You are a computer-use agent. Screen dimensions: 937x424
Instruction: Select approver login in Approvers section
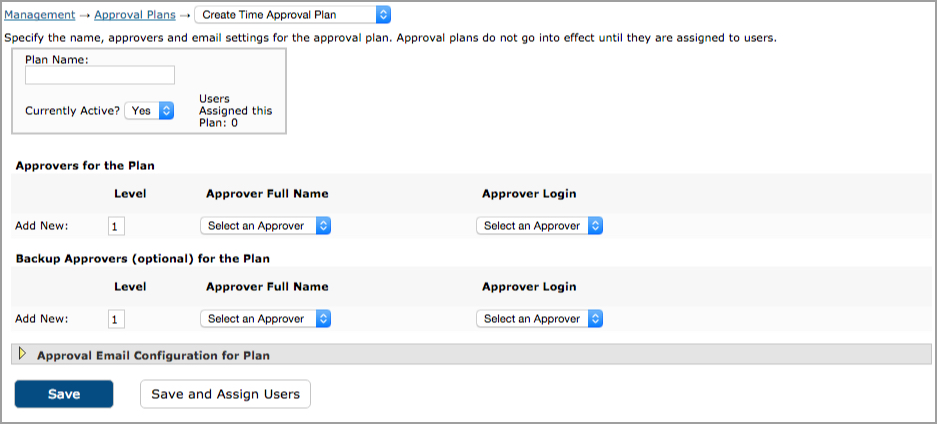tap(539, 226)
